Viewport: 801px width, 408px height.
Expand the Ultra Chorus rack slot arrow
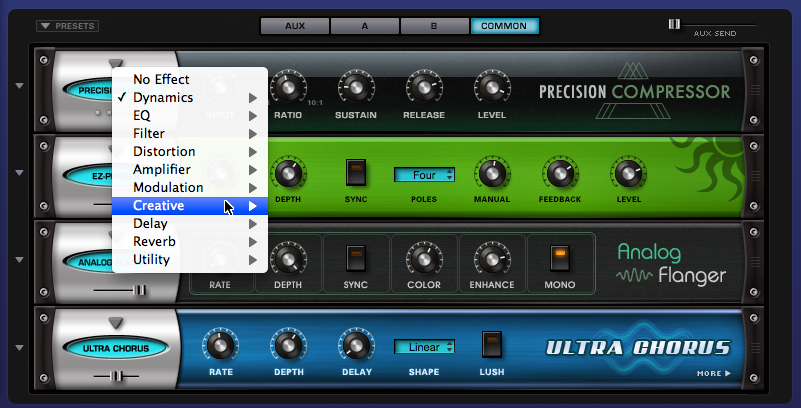pyautogui.click(x=19, y=348)
